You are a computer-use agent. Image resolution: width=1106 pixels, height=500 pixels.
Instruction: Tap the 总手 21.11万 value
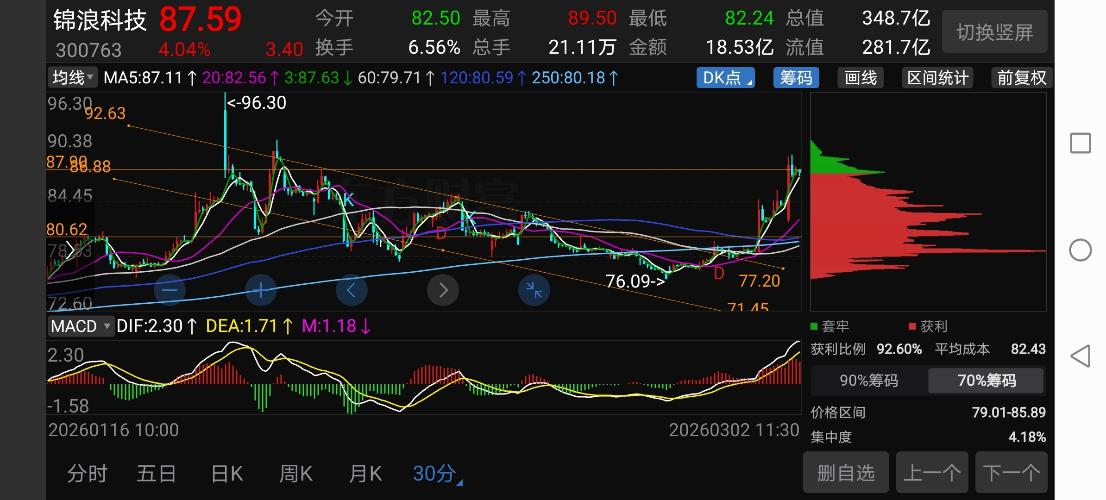(582, 47)
